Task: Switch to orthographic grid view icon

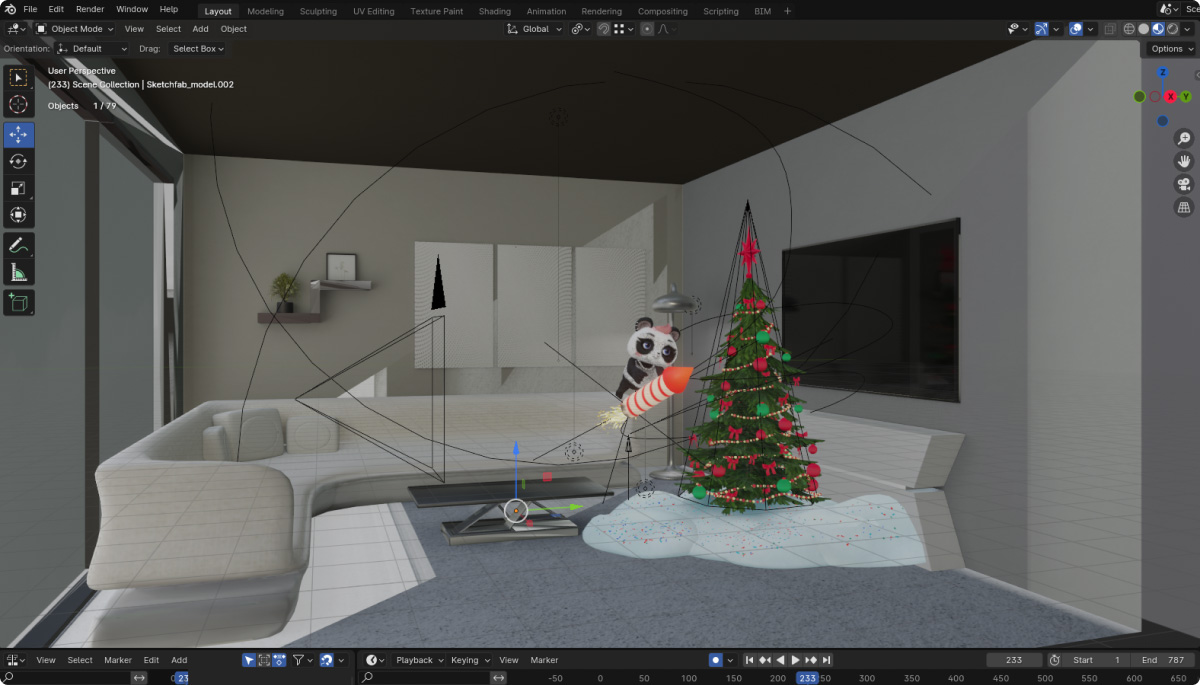Action: (1184, 208)
